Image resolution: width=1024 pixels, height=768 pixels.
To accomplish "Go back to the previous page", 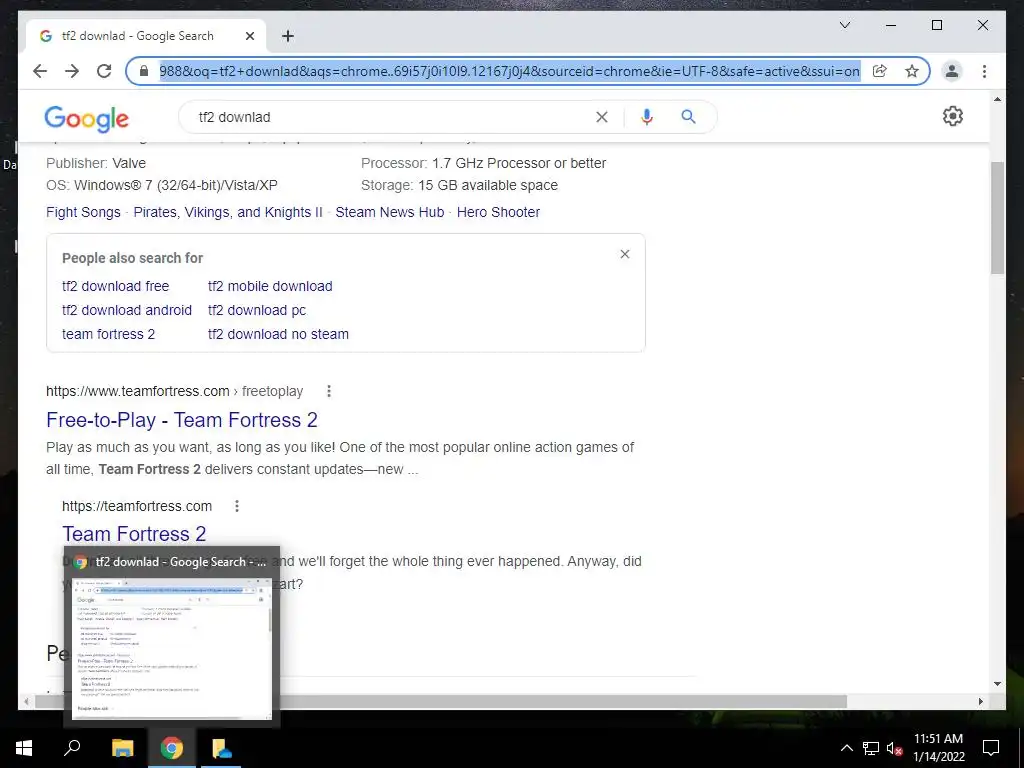I will coord(40,71).
